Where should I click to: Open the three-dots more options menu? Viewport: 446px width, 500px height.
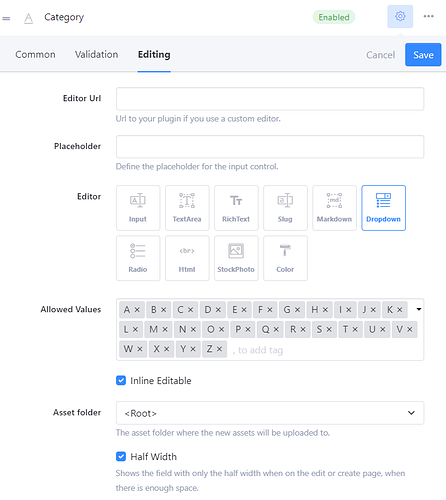point(428,16)
